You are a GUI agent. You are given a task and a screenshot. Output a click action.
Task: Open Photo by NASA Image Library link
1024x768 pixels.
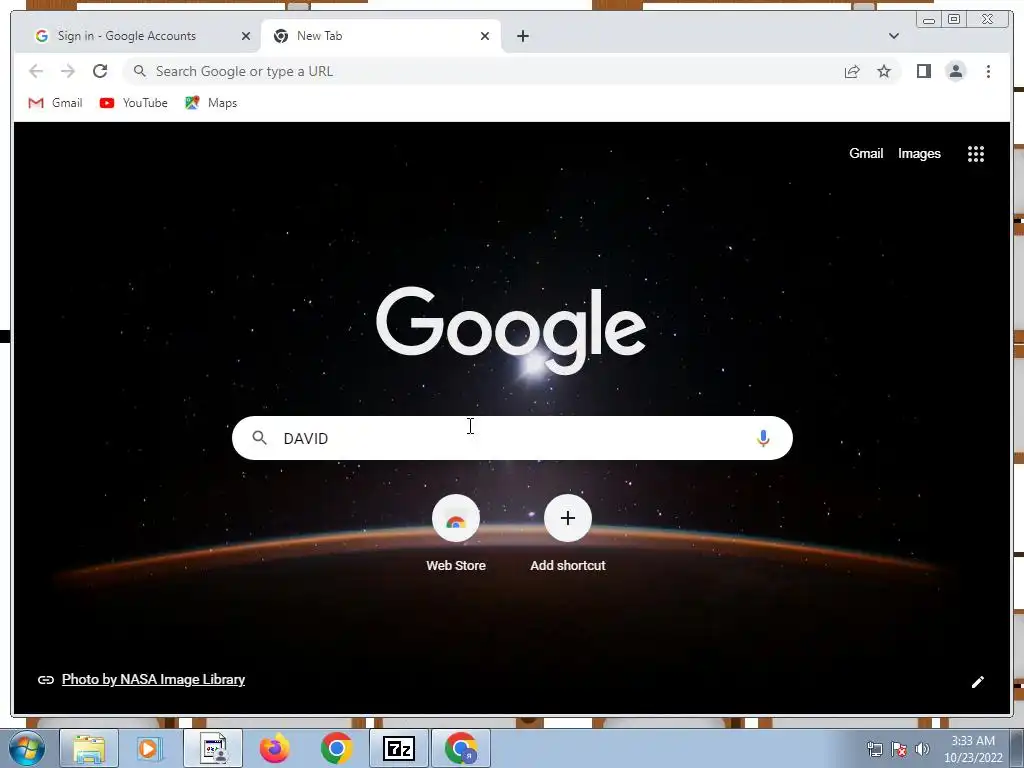153,679
